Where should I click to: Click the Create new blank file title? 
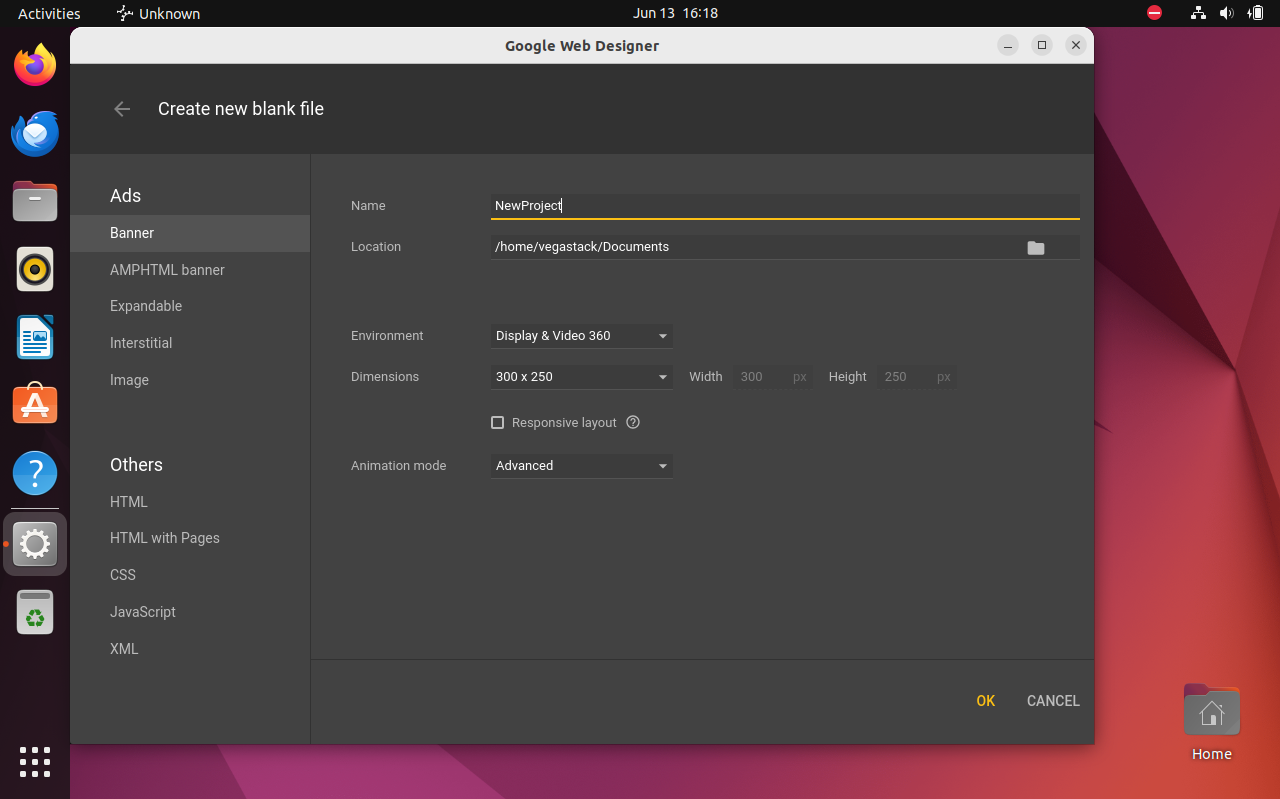(241, 109)
